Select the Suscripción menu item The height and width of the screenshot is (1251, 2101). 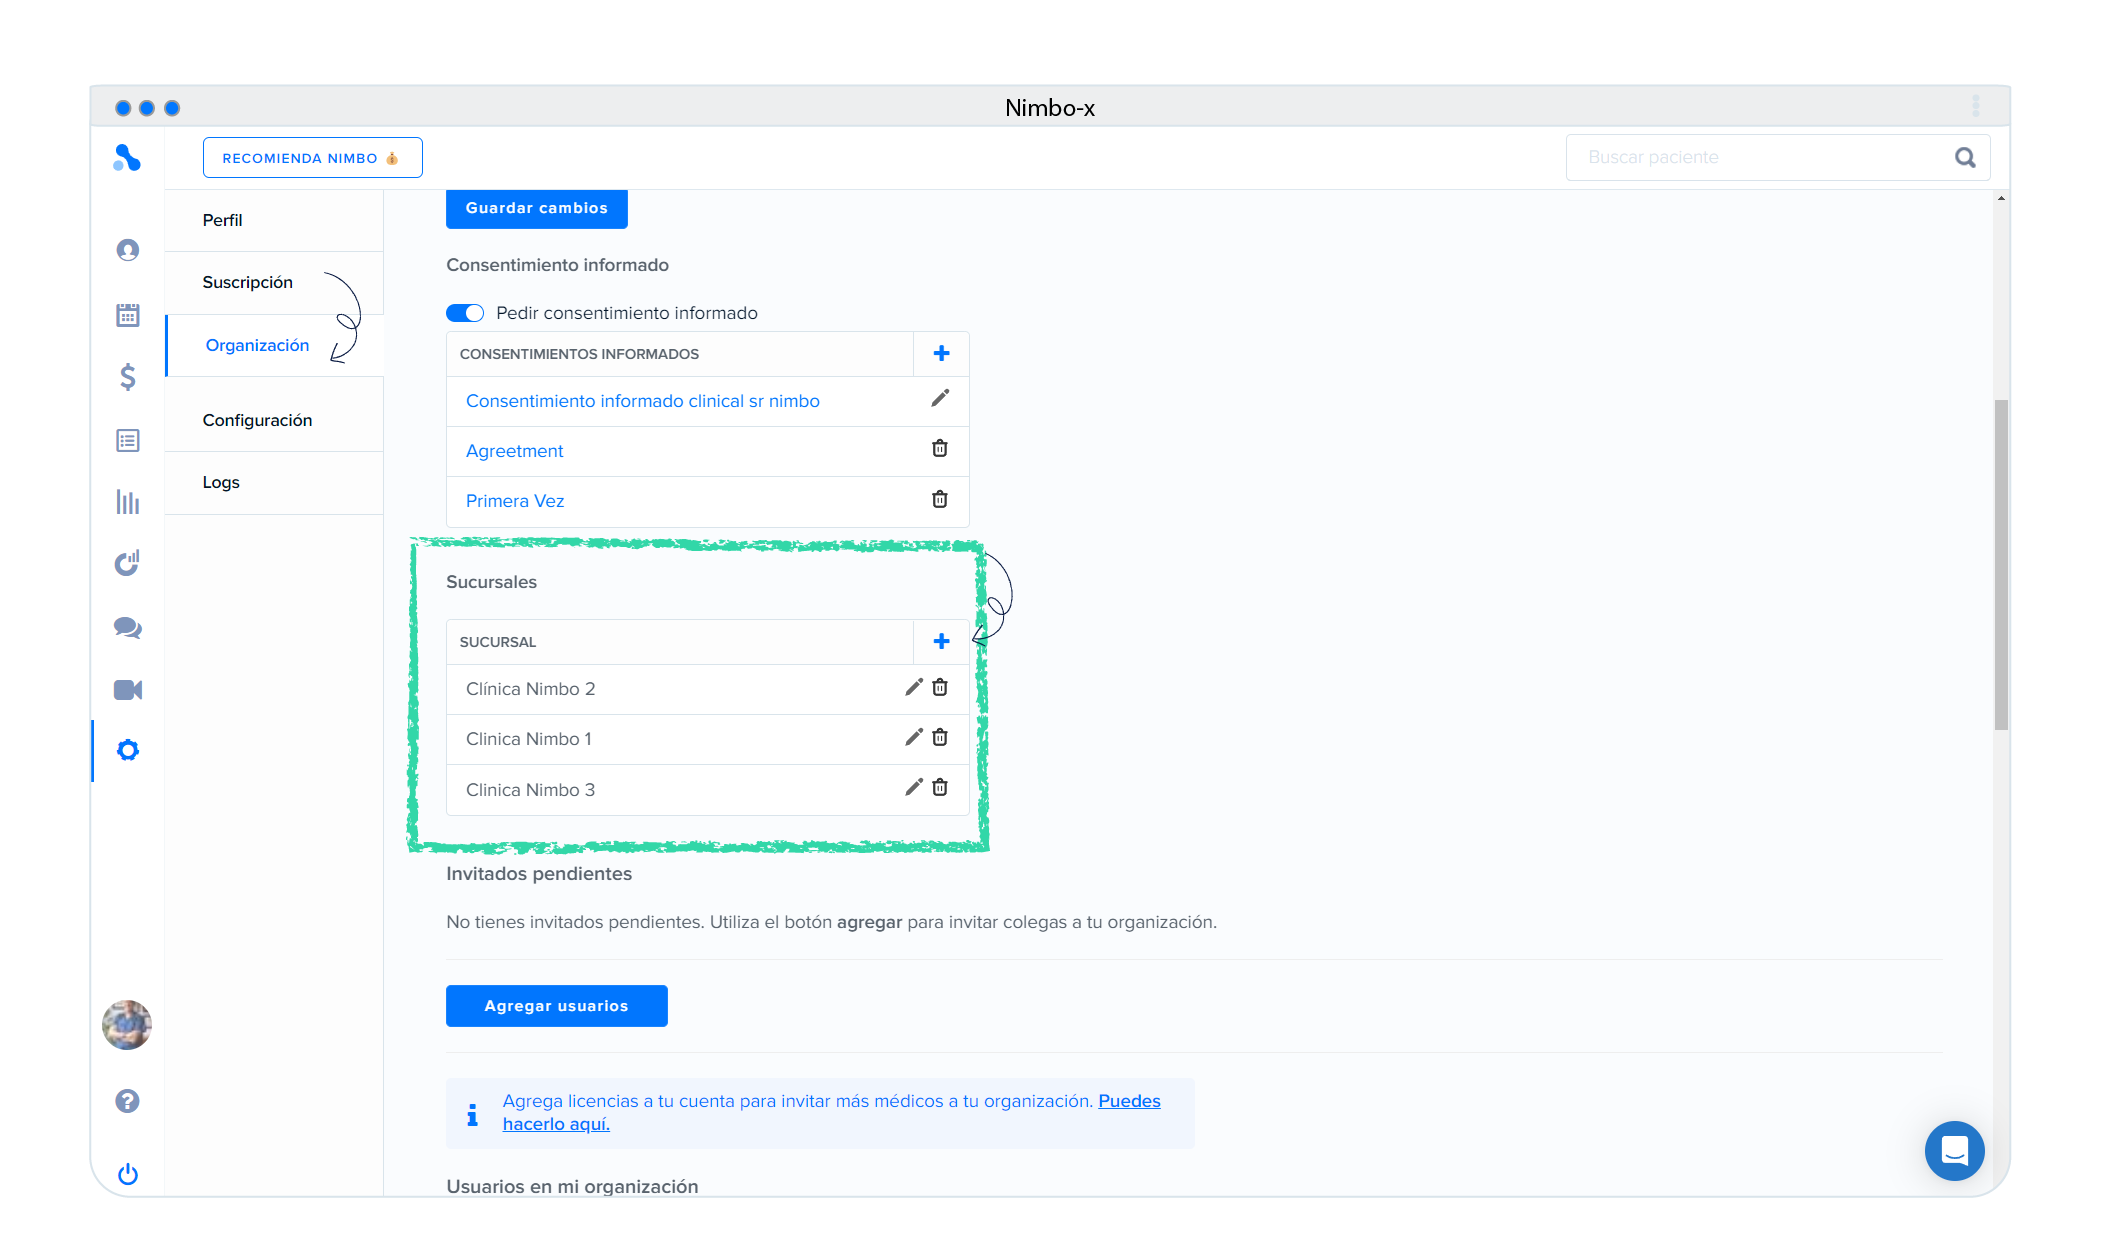tap(247, 282)
